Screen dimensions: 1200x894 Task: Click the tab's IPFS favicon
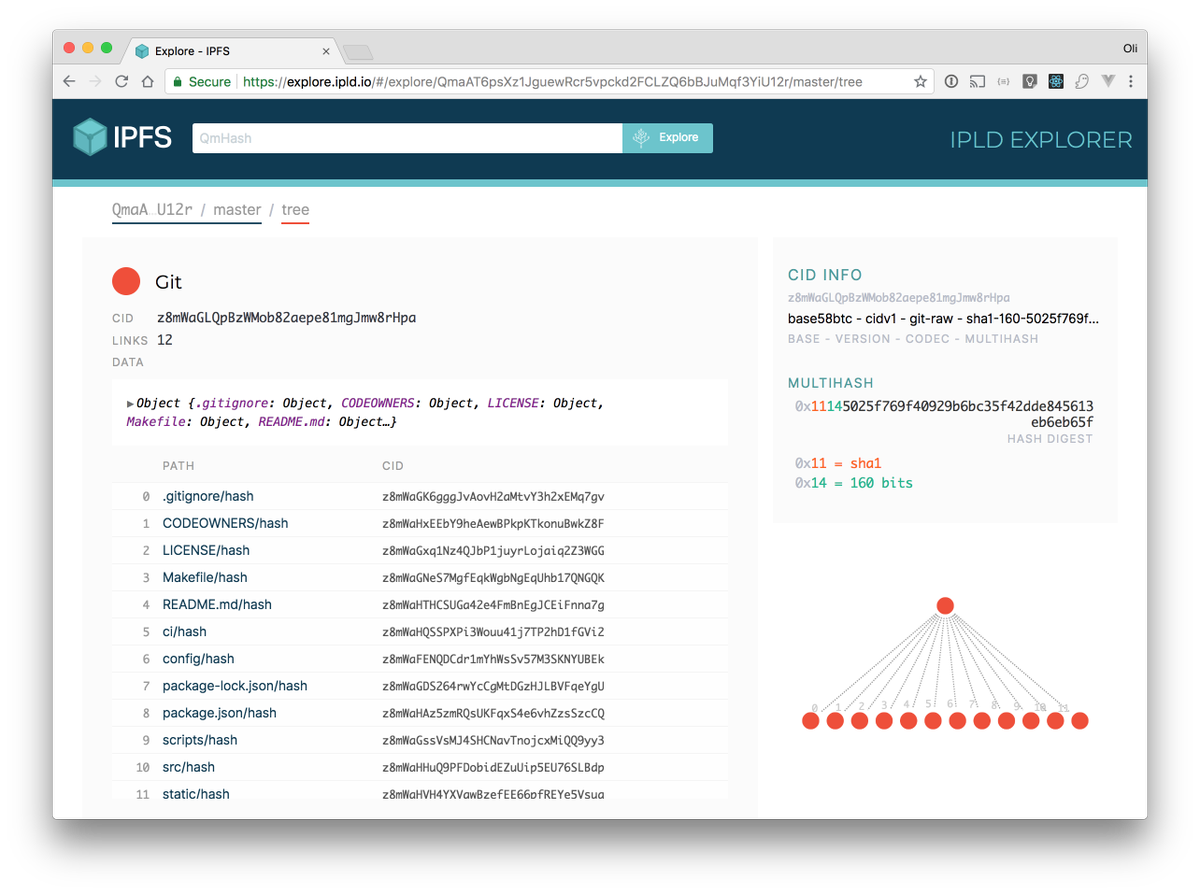coord(142,51)
